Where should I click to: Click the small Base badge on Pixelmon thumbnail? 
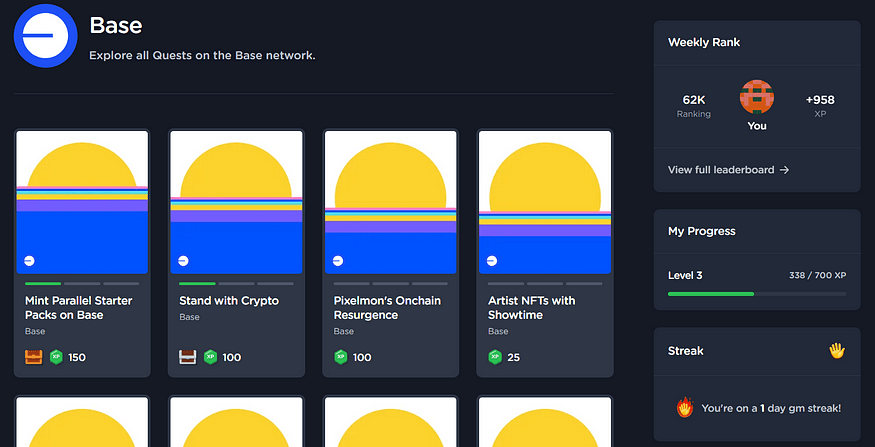point(338,261)
